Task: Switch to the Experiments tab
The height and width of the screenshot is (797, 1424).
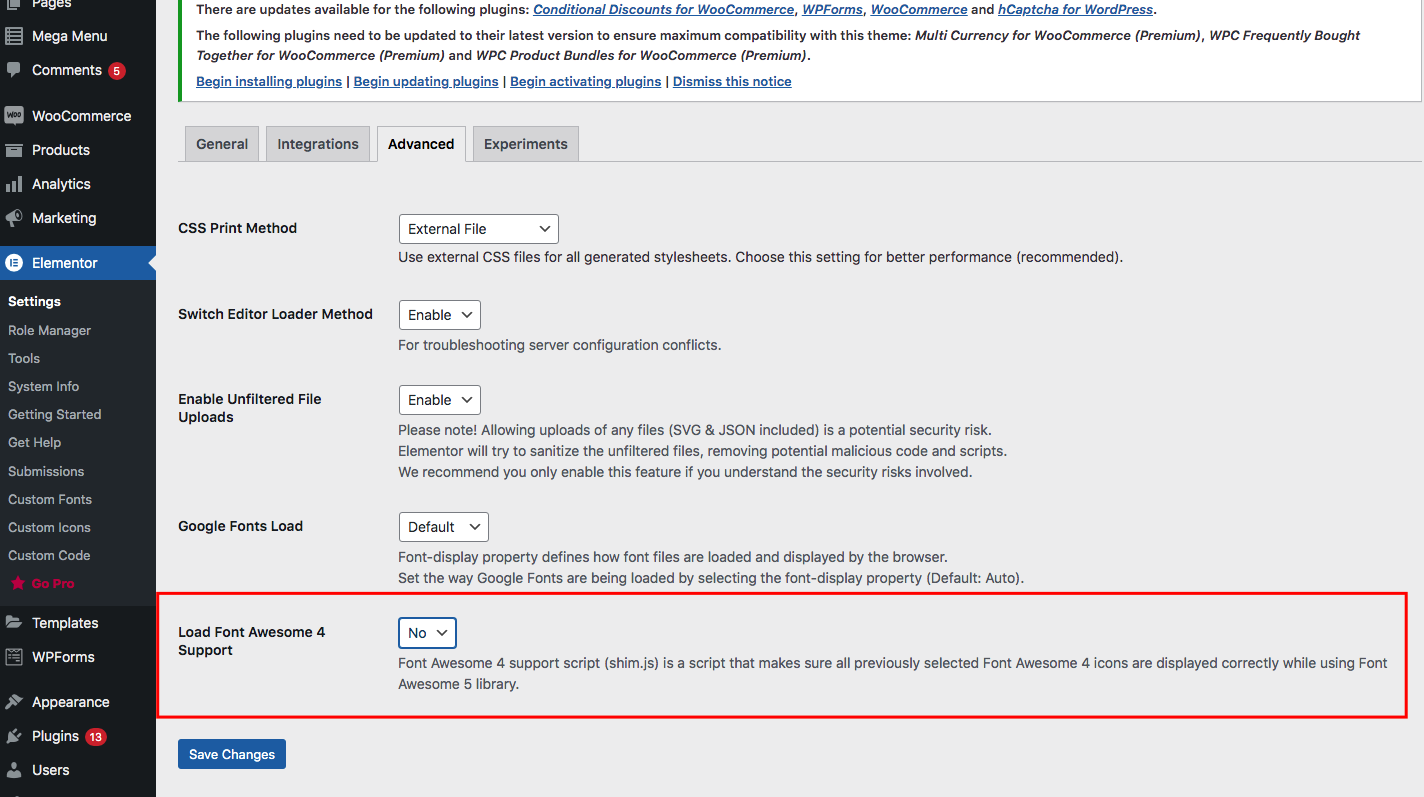Action: pyautogui.click(x=525, y=144)
